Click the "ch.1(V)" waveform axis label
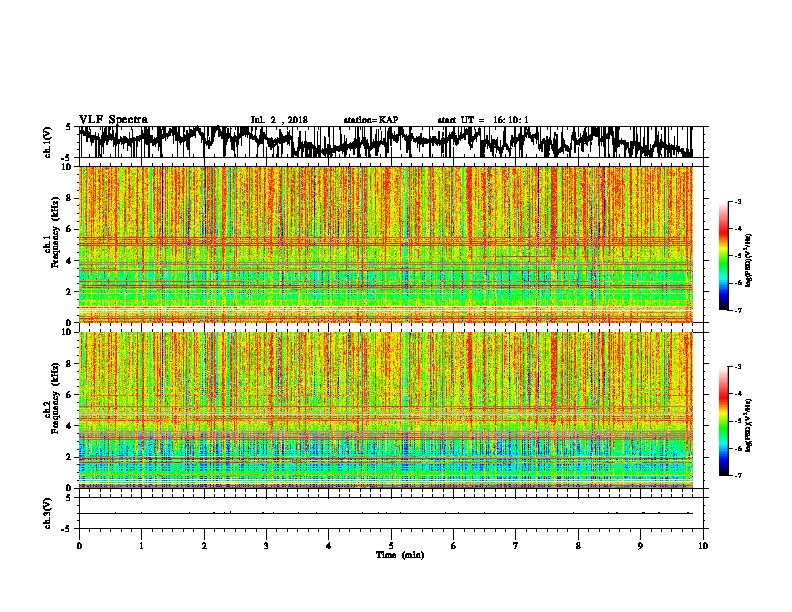The image size is (792, 612). [48, 142]
